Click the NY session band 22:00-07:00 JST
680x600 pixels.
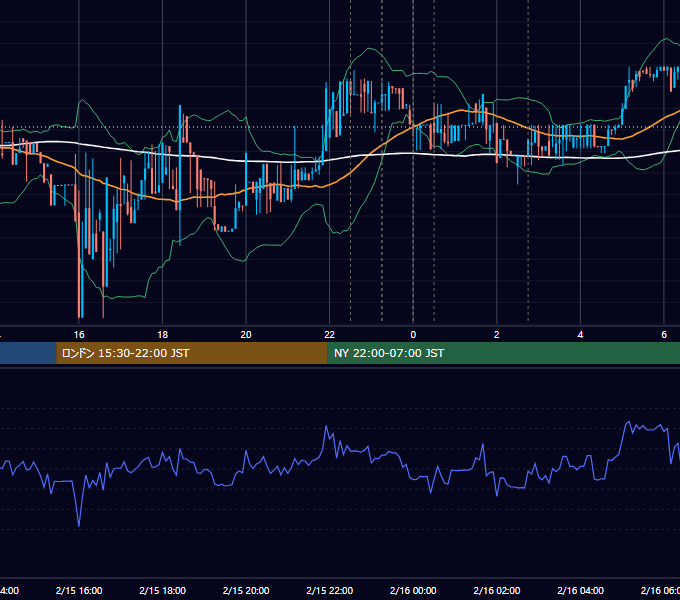503,353
